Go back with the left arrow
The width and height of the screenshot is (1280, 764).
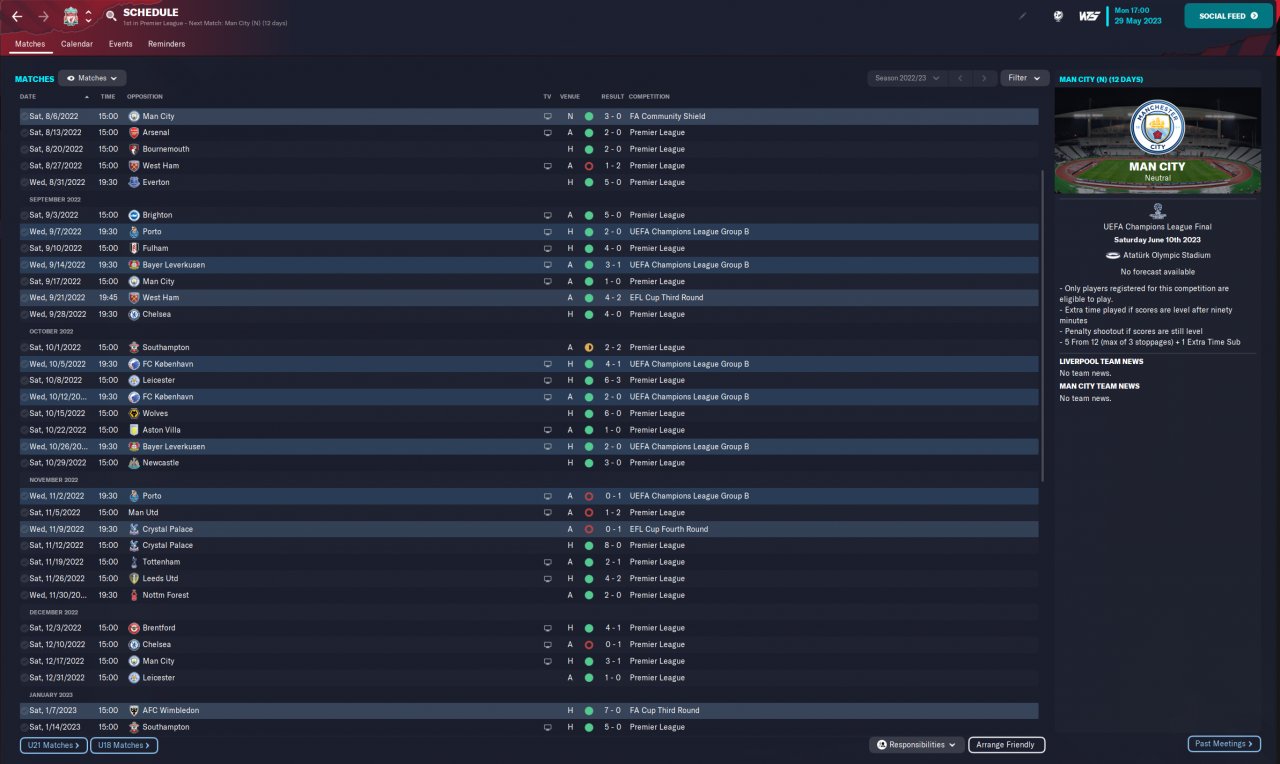tap(16, 16)
